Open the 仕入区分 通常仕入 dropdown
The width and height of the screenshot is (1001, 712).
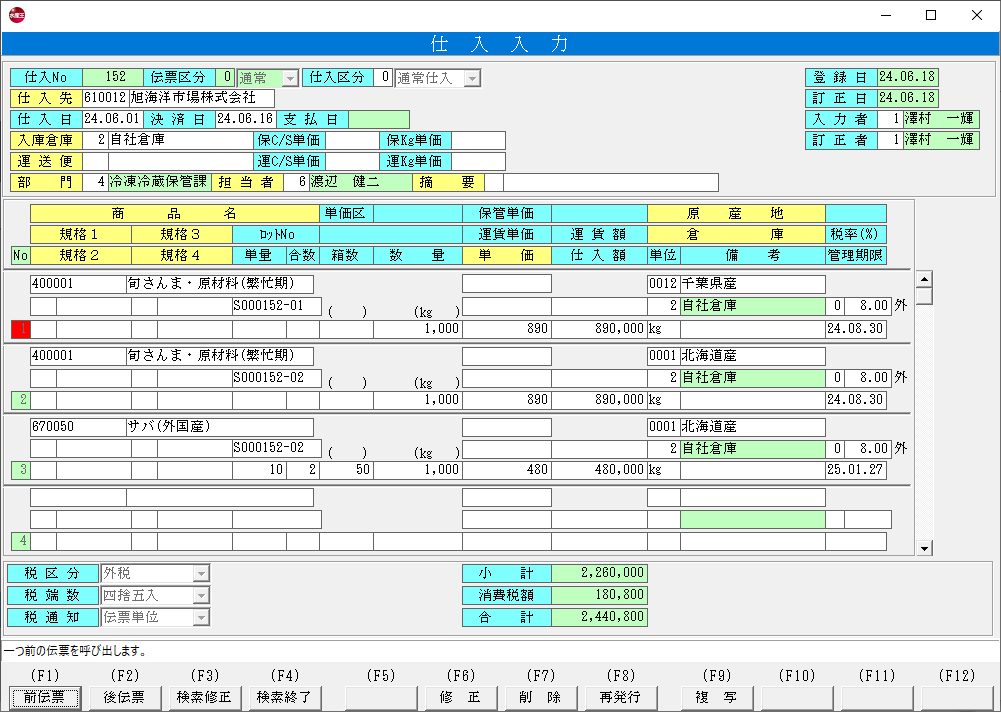click(x=472, y=78)
